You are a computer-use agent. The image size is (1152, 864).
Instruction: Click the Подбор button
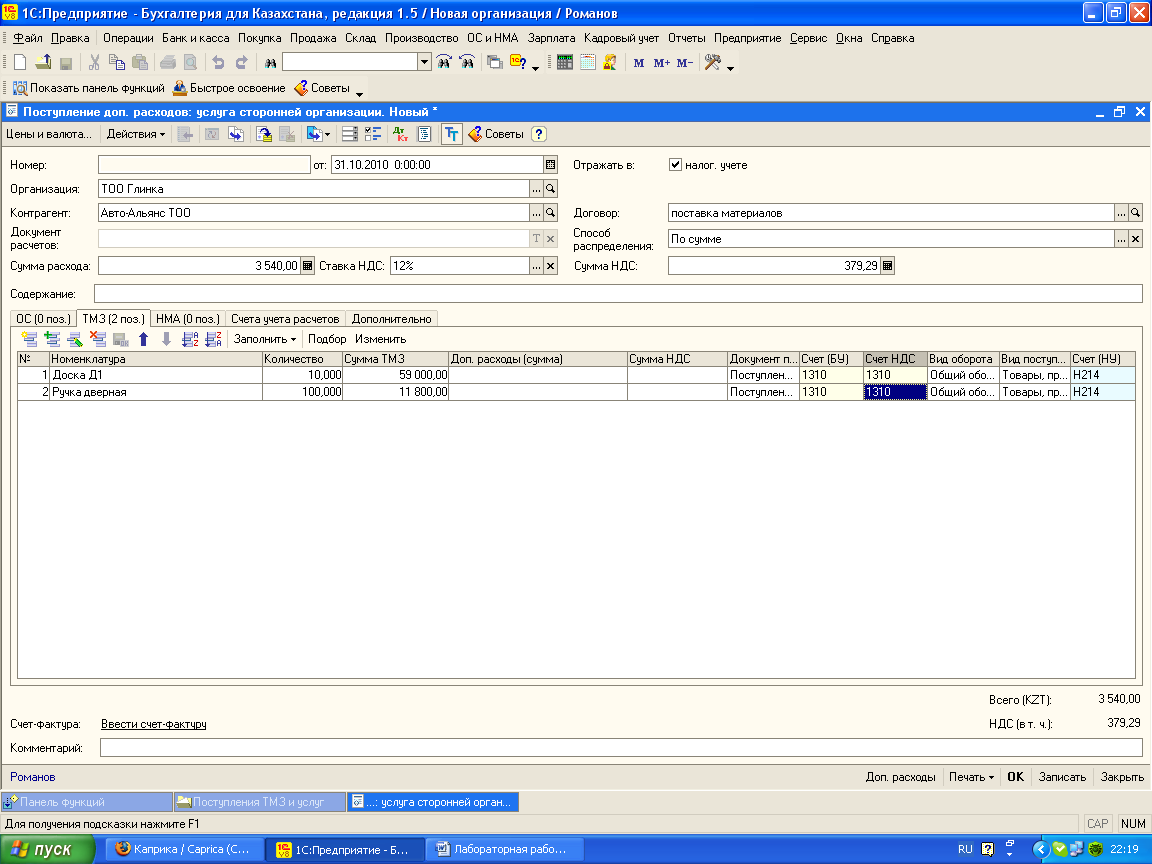click(x=327, y=339)
